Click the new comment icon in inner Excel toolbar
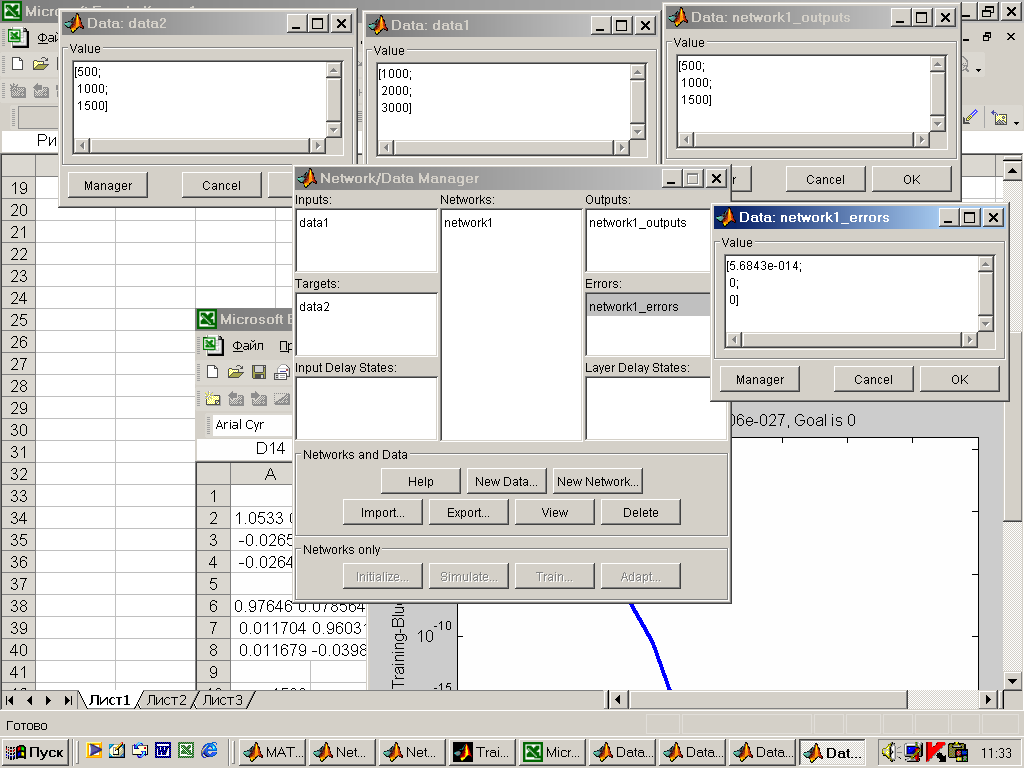Image resolution: width=1024 pixels, height=768 pixels. pyautogui.click(x=212, y=398)
